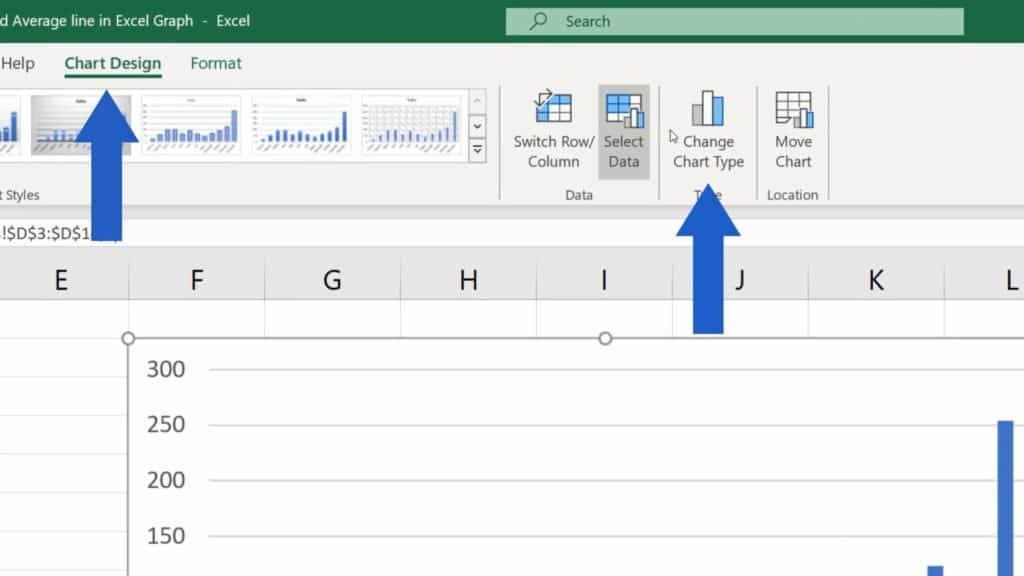Select column header H
The height and width of the screenshot is (576, 1024).
coord(466,281)
